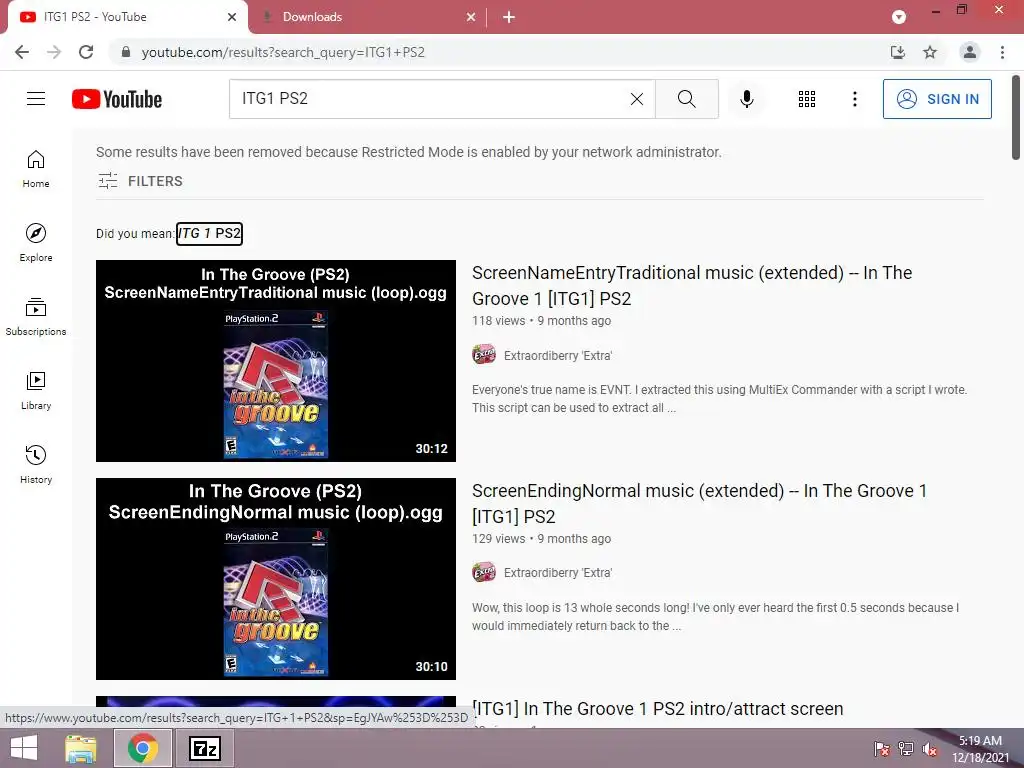The width and height of the screenshot is (1024, 768).
Task: Open the ScreenNameEntryTraditional music video title
Action: coord(692,285)
